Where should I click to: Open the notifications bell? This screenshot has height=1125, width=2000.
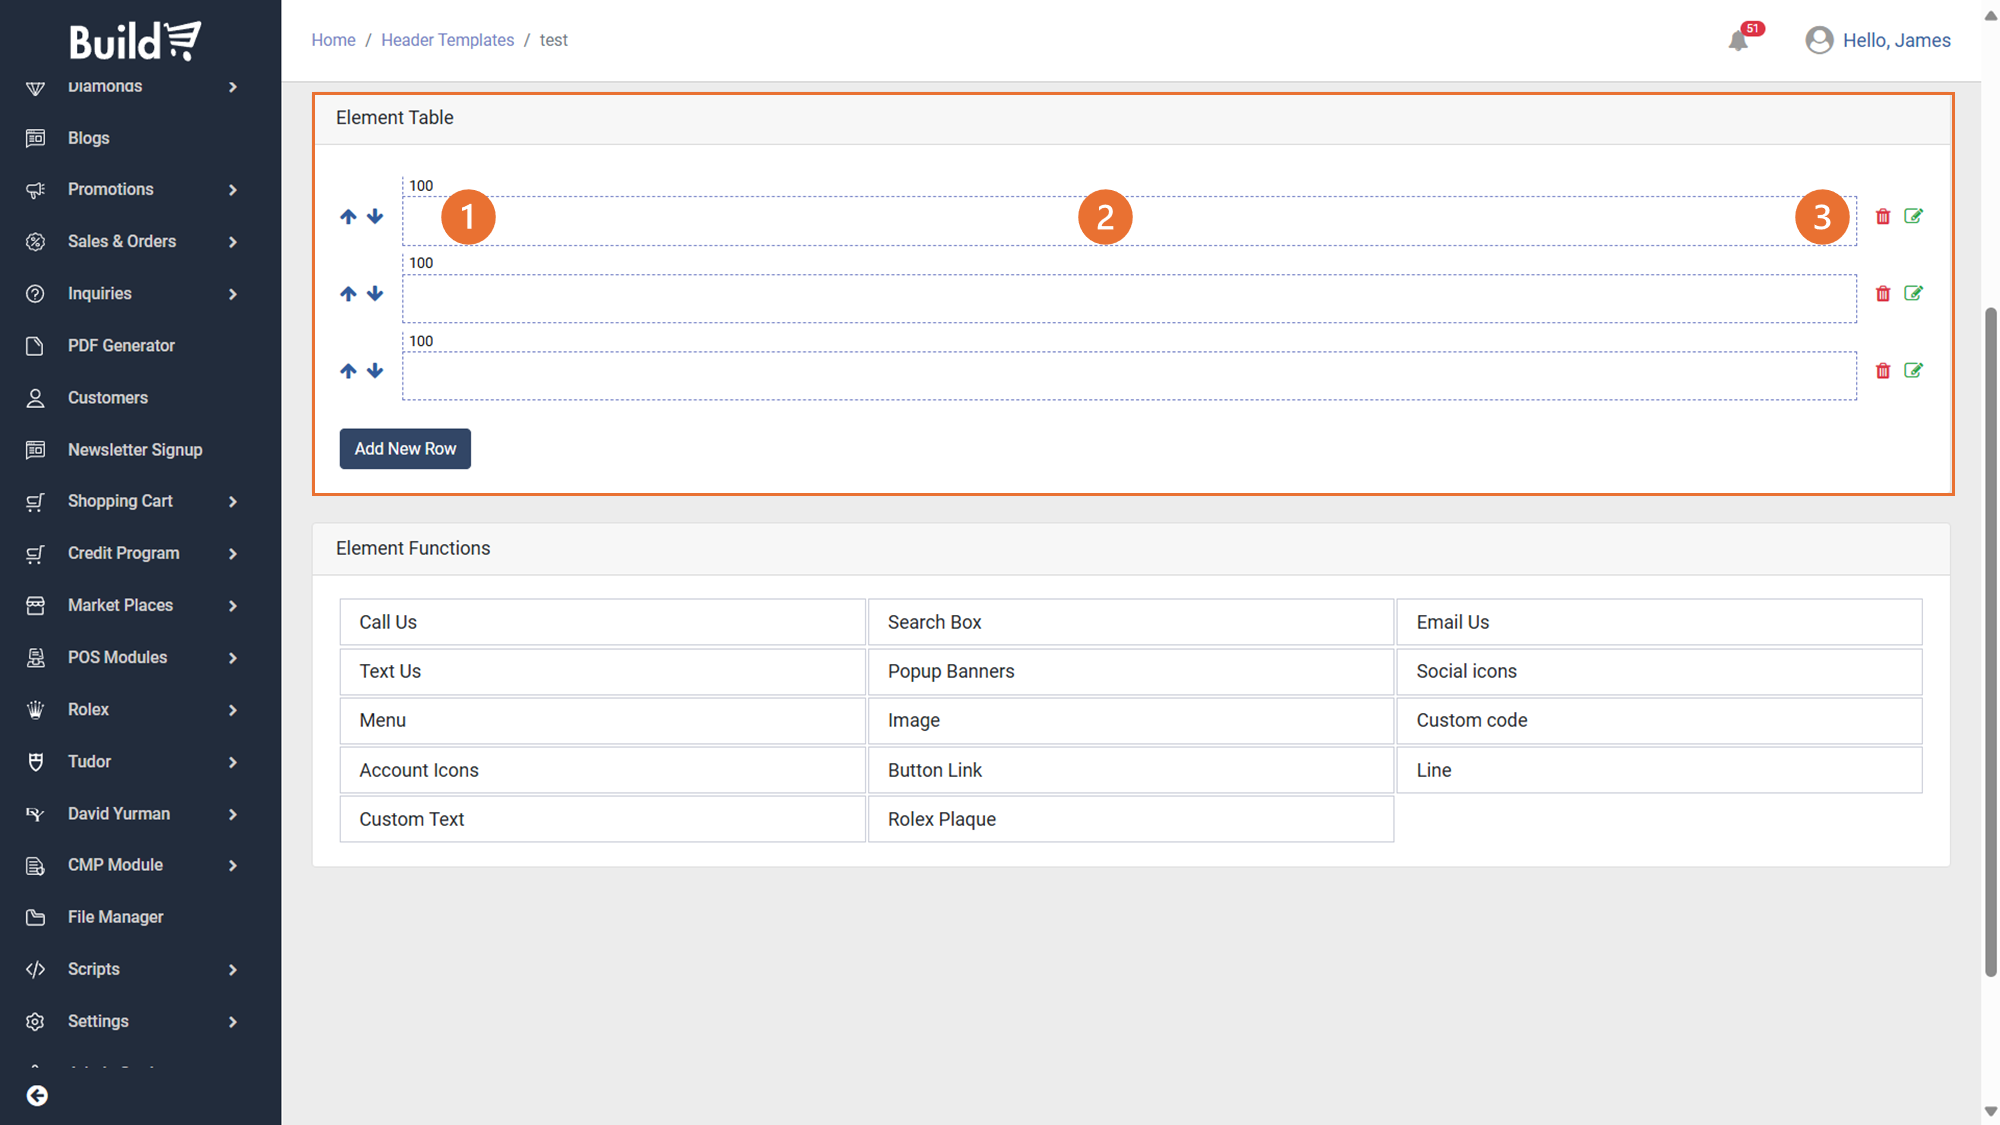[x=1738, y=41]
